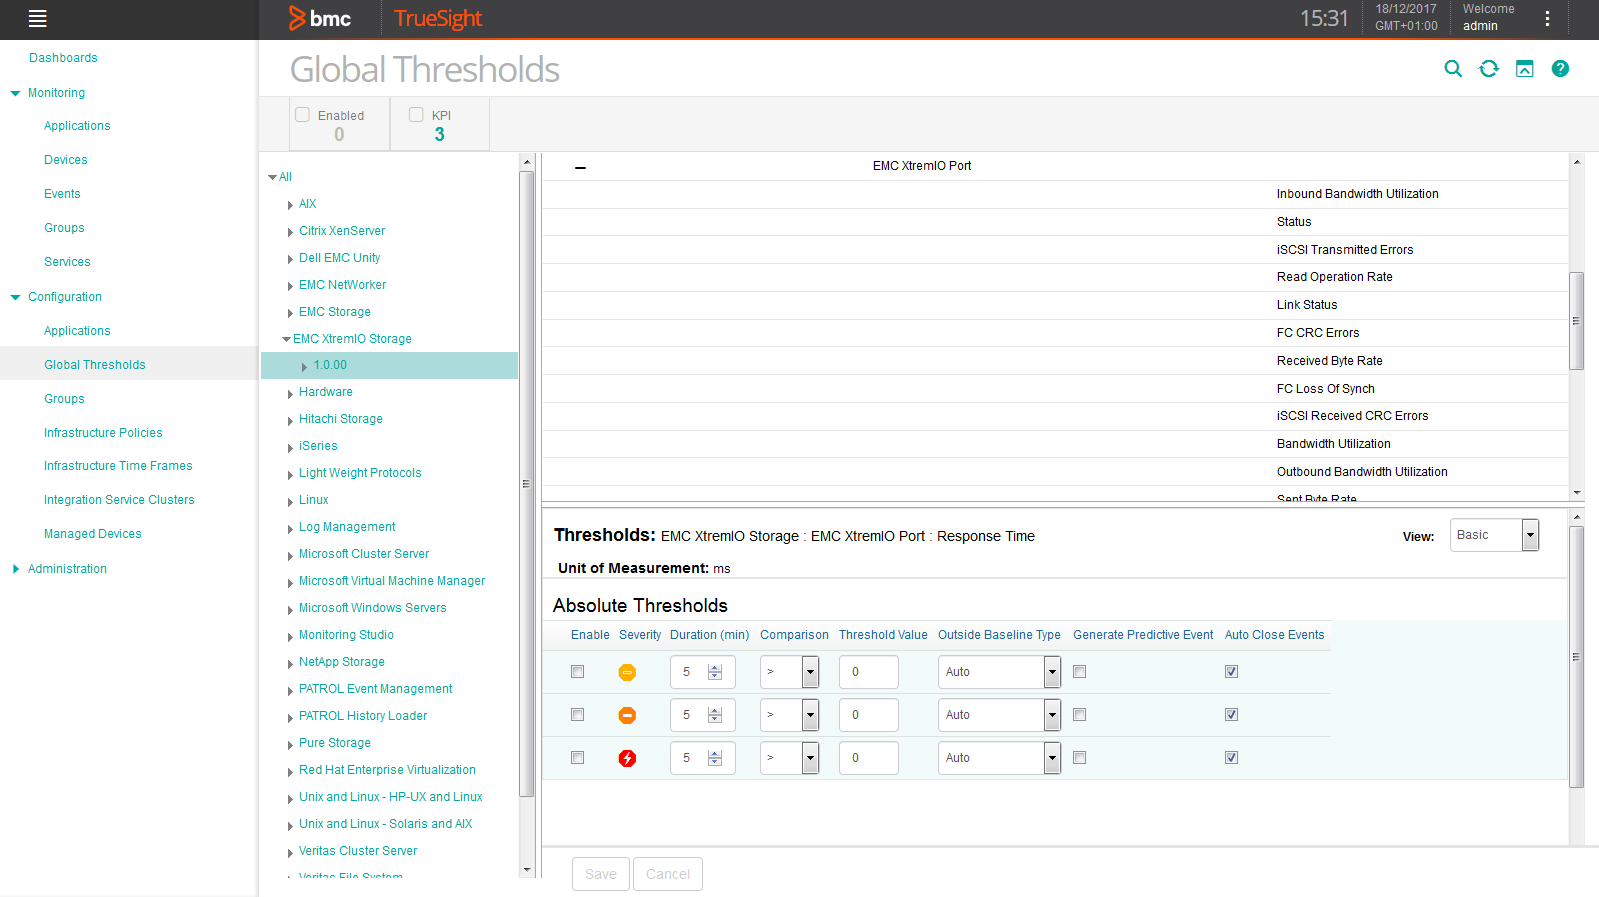Check Generate Predictive Event for minor row
The width and height of the screenshot is (1599, 897).
(1079, 672)
